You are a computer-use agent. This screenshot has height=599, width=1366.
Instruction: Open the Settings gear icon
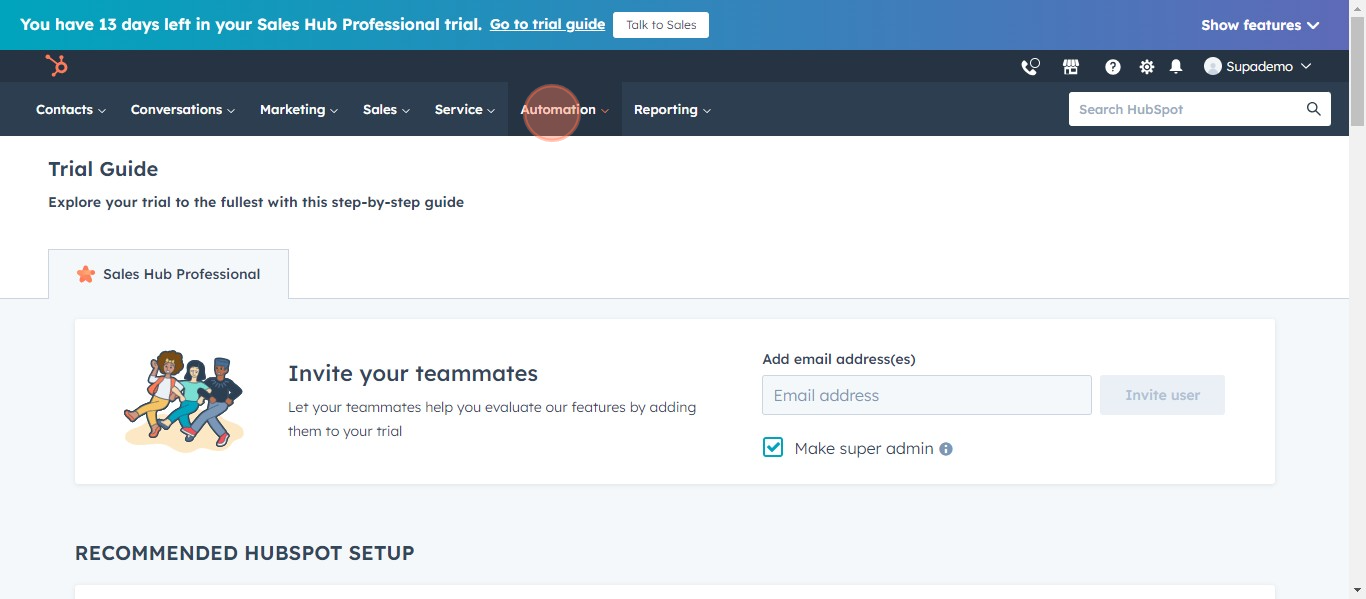[1146, 67]
